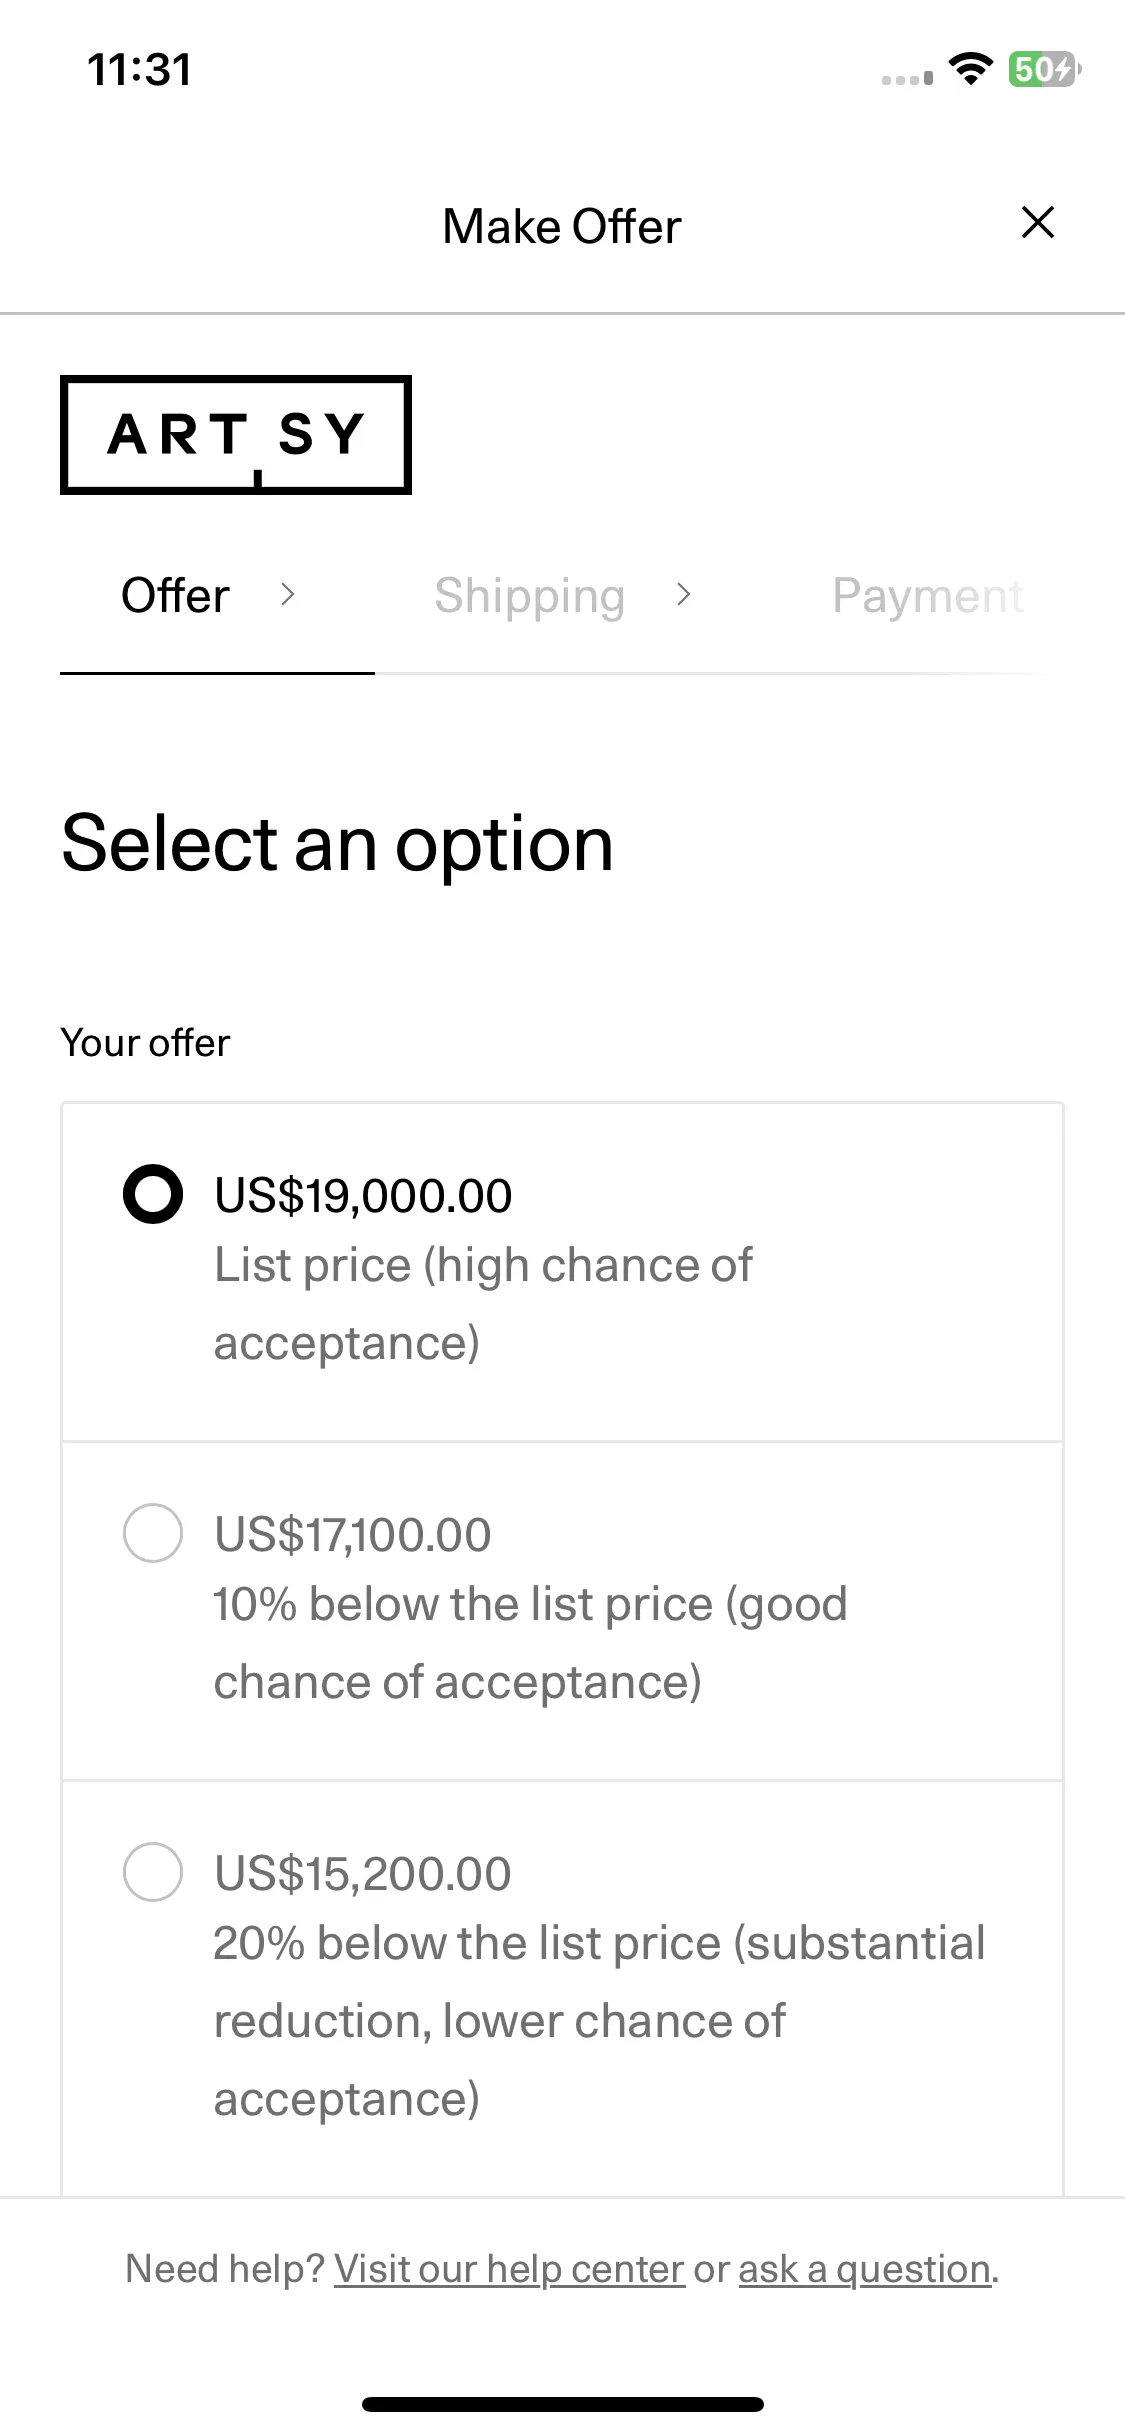Choose the US$17,100.00 offer radio button
Screen dimensions: 1125x2436
153,1532
